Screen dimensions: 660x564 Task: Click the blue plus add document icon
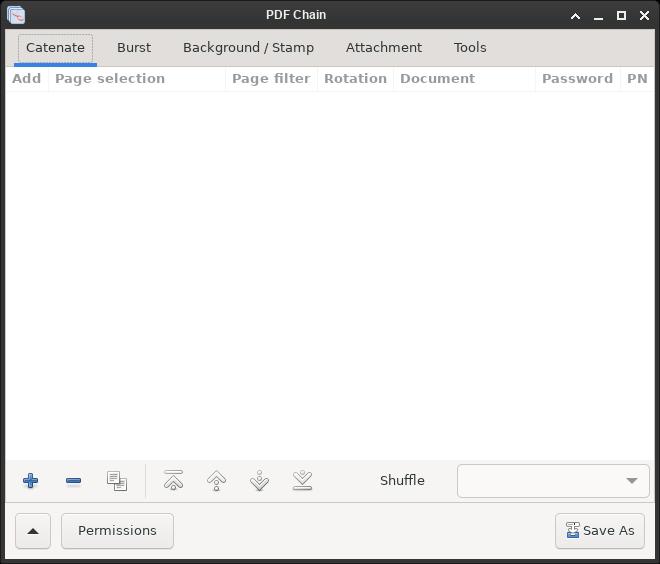(x=30, y=480)
